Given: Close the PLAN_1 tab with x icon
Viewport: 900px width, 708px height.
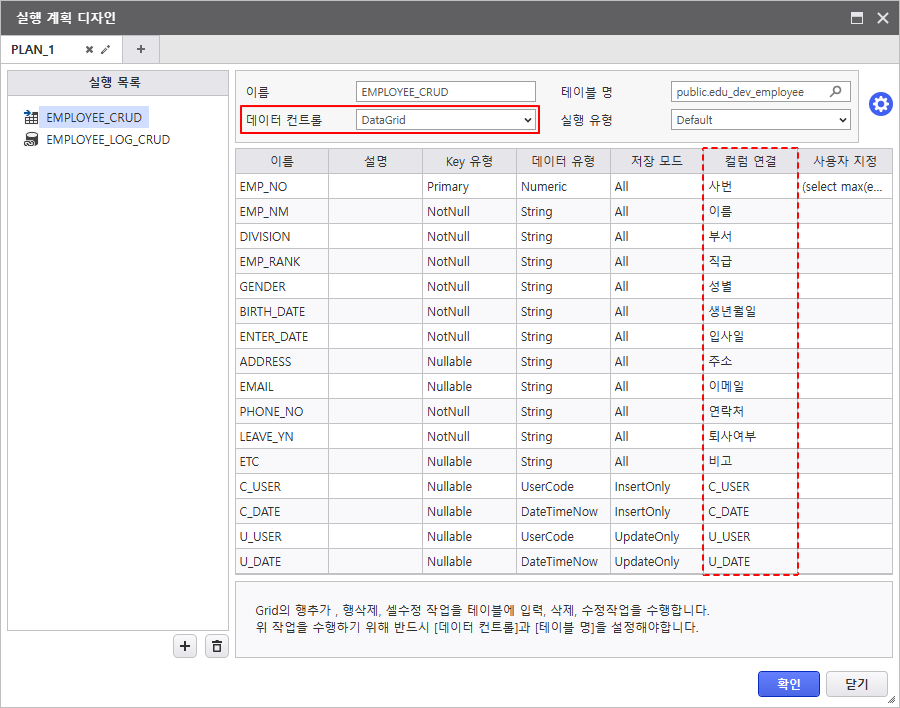Looking at the screenshot, I should (x=89, y=49).
